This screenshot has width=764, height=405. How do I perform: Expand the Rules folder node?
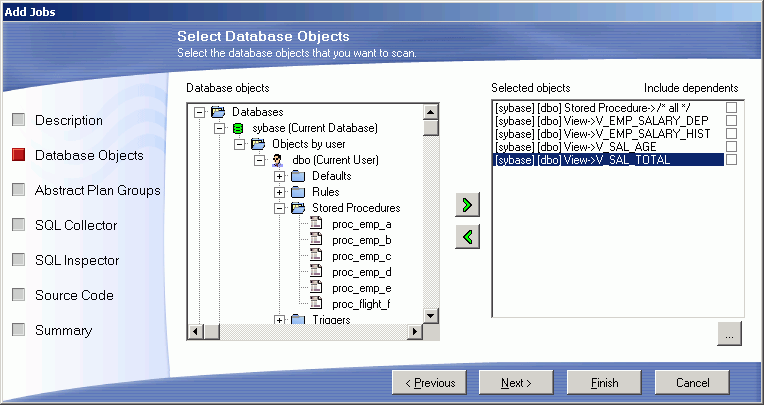tap(279, 193)
